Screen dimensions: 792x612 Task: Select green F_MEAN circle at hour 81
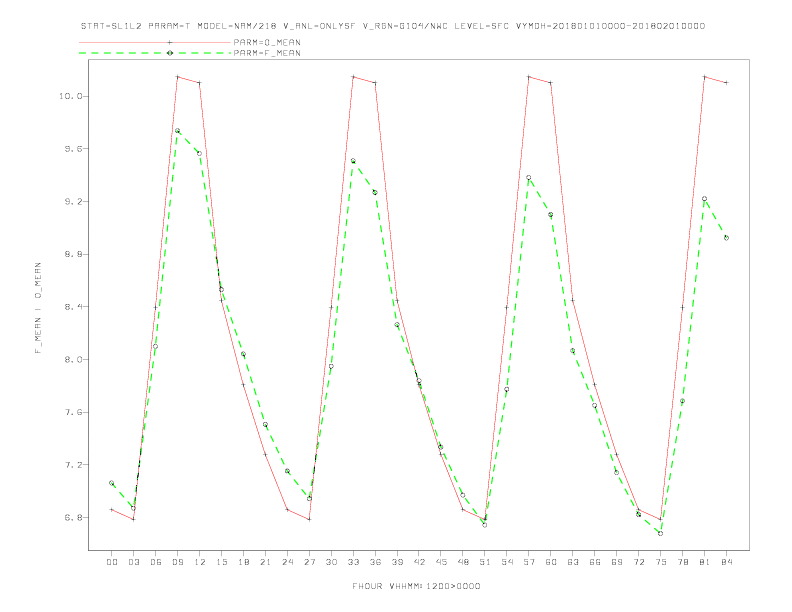[705, 199]
